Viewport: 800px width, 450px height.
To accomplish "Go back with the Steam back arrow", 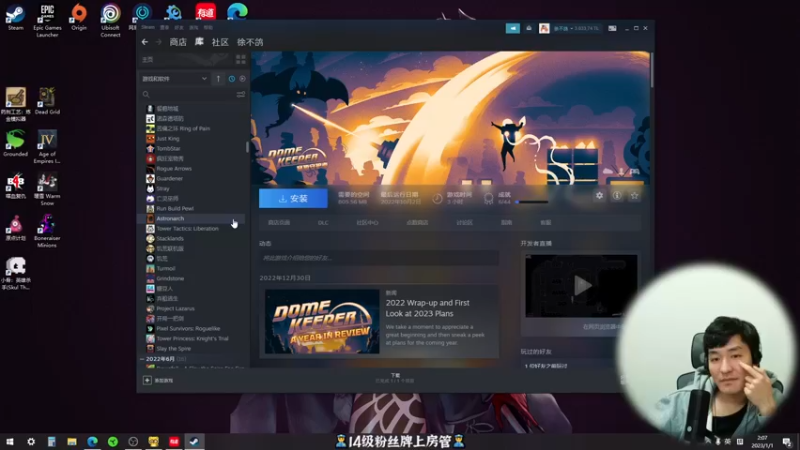I will point(145,42).
